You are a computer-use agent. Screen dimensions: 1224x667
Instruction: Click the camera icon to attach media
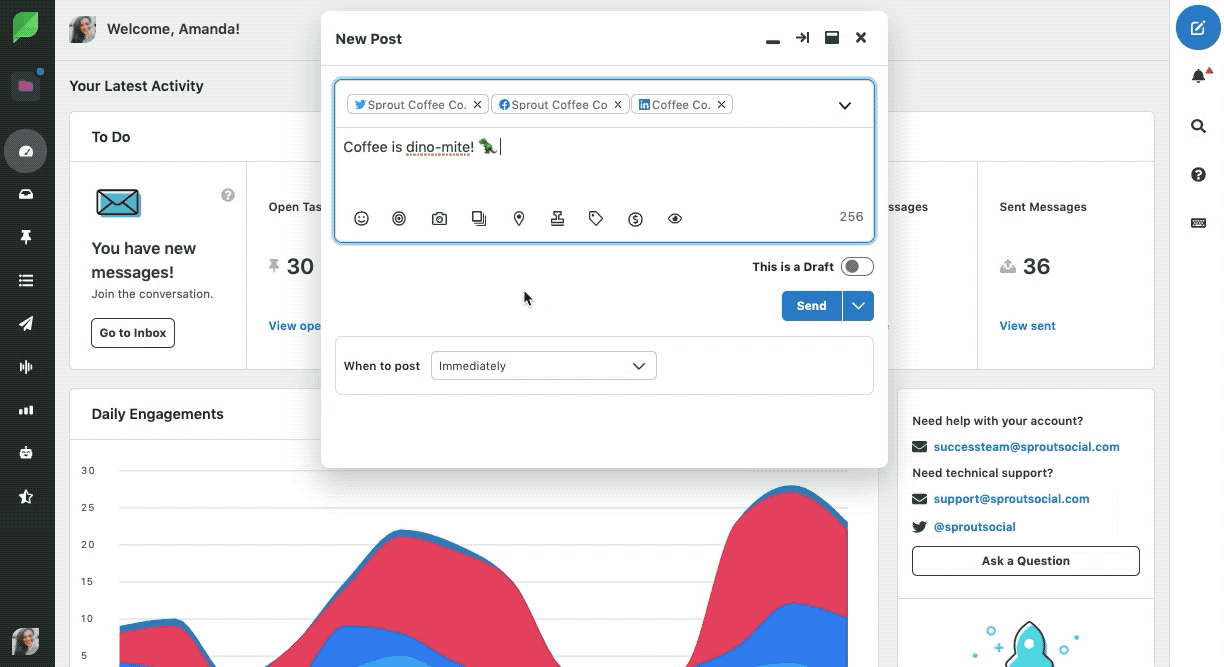coord(439,218)
